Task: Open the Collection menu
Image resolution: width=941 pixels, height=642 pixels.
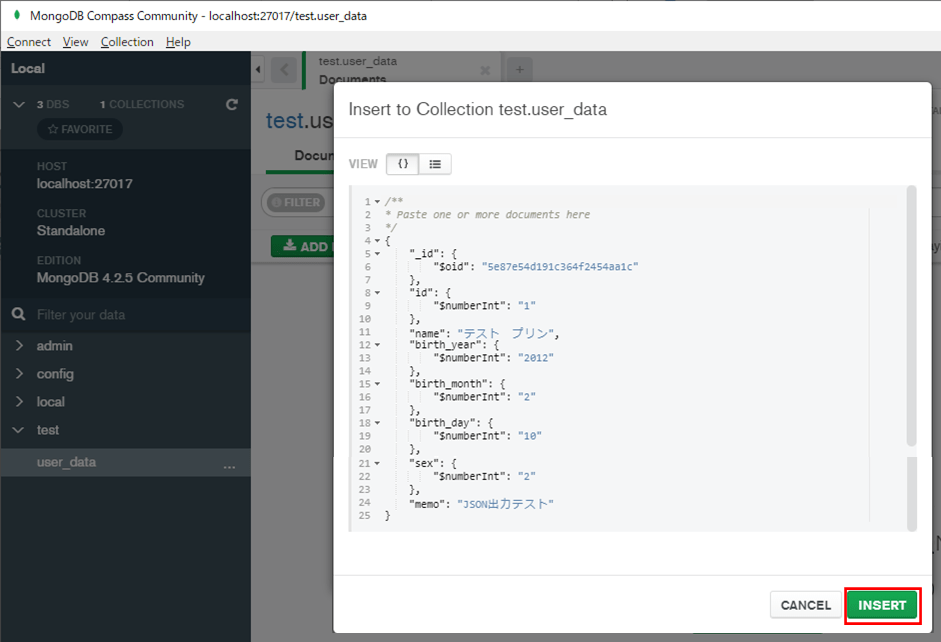Action: [x=127, y=41]
